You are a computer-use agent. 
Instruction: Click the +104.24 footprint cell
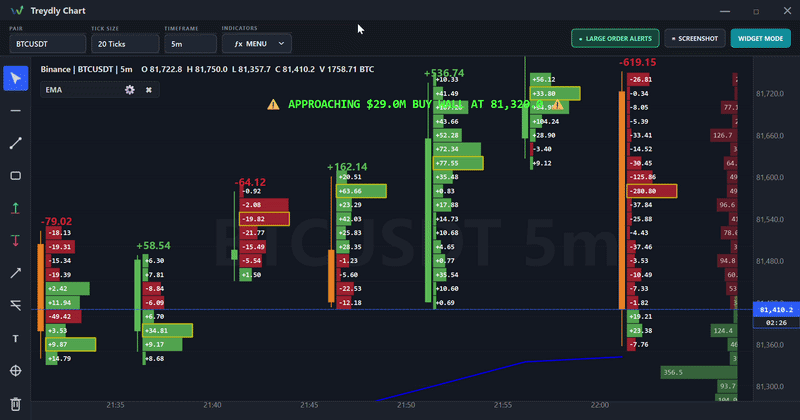coord(546,121)
